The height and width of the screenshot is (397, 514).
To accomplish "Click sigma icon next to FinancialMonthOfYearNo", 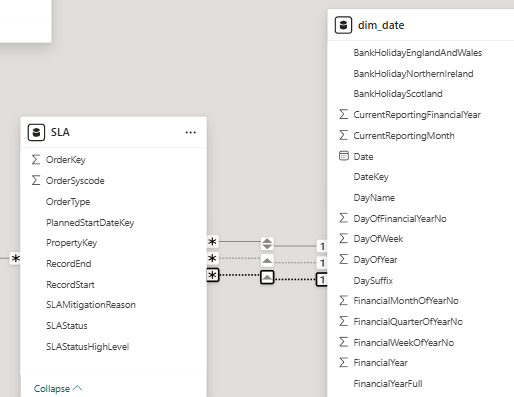I will click(344, 300).
